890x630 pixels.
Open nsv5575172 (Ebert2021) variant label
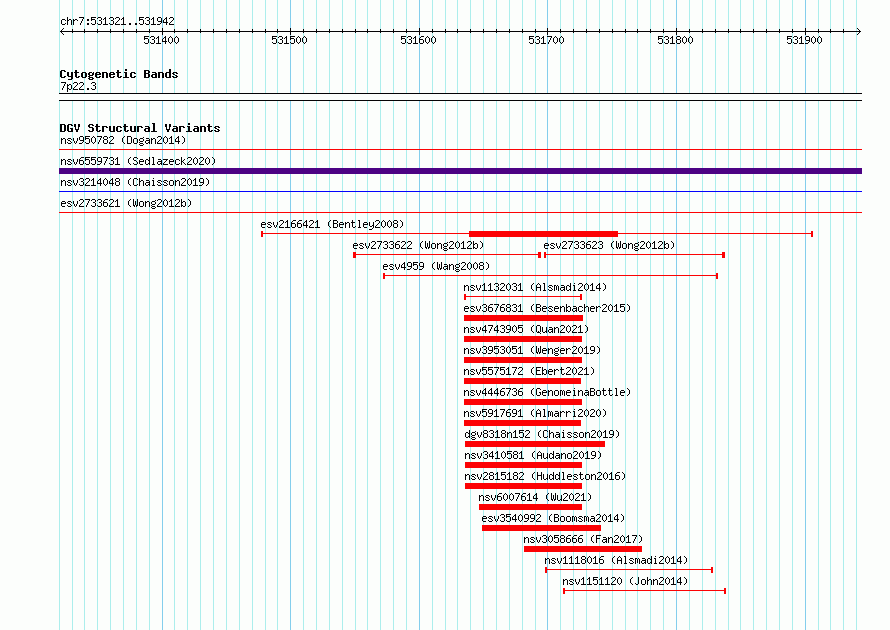click(529, 371)
